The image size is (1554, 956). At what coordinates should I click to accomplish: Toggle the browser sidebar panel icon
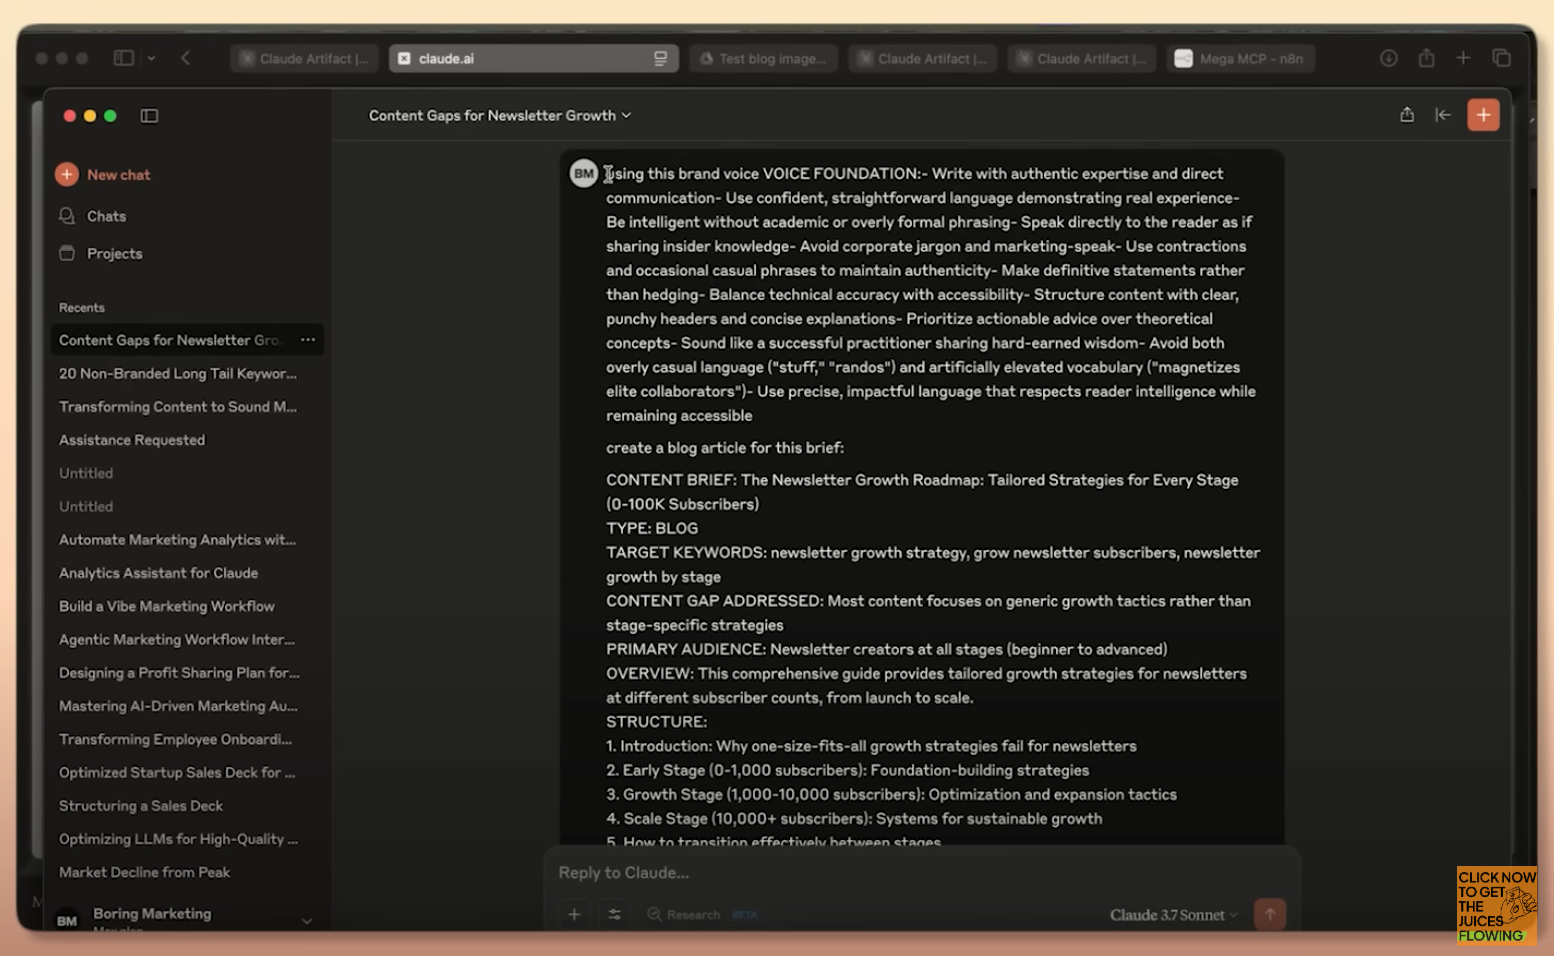point(124,58)
